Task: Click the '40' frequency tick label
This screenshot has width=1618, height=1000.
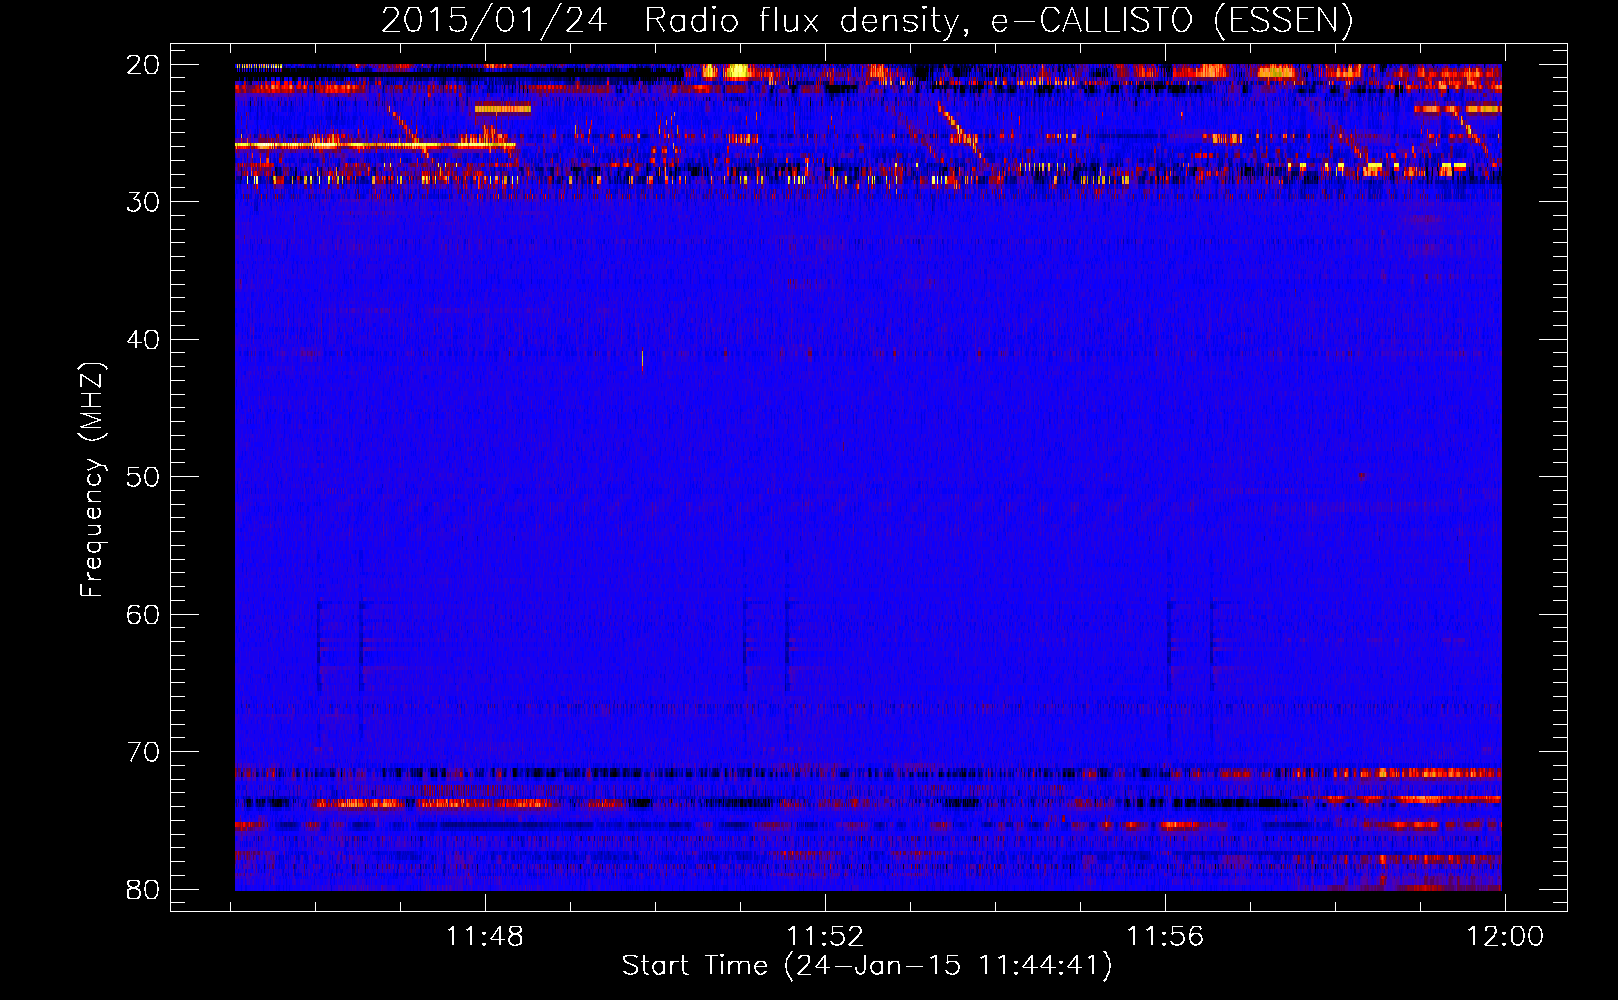Action: click(143, 339)
